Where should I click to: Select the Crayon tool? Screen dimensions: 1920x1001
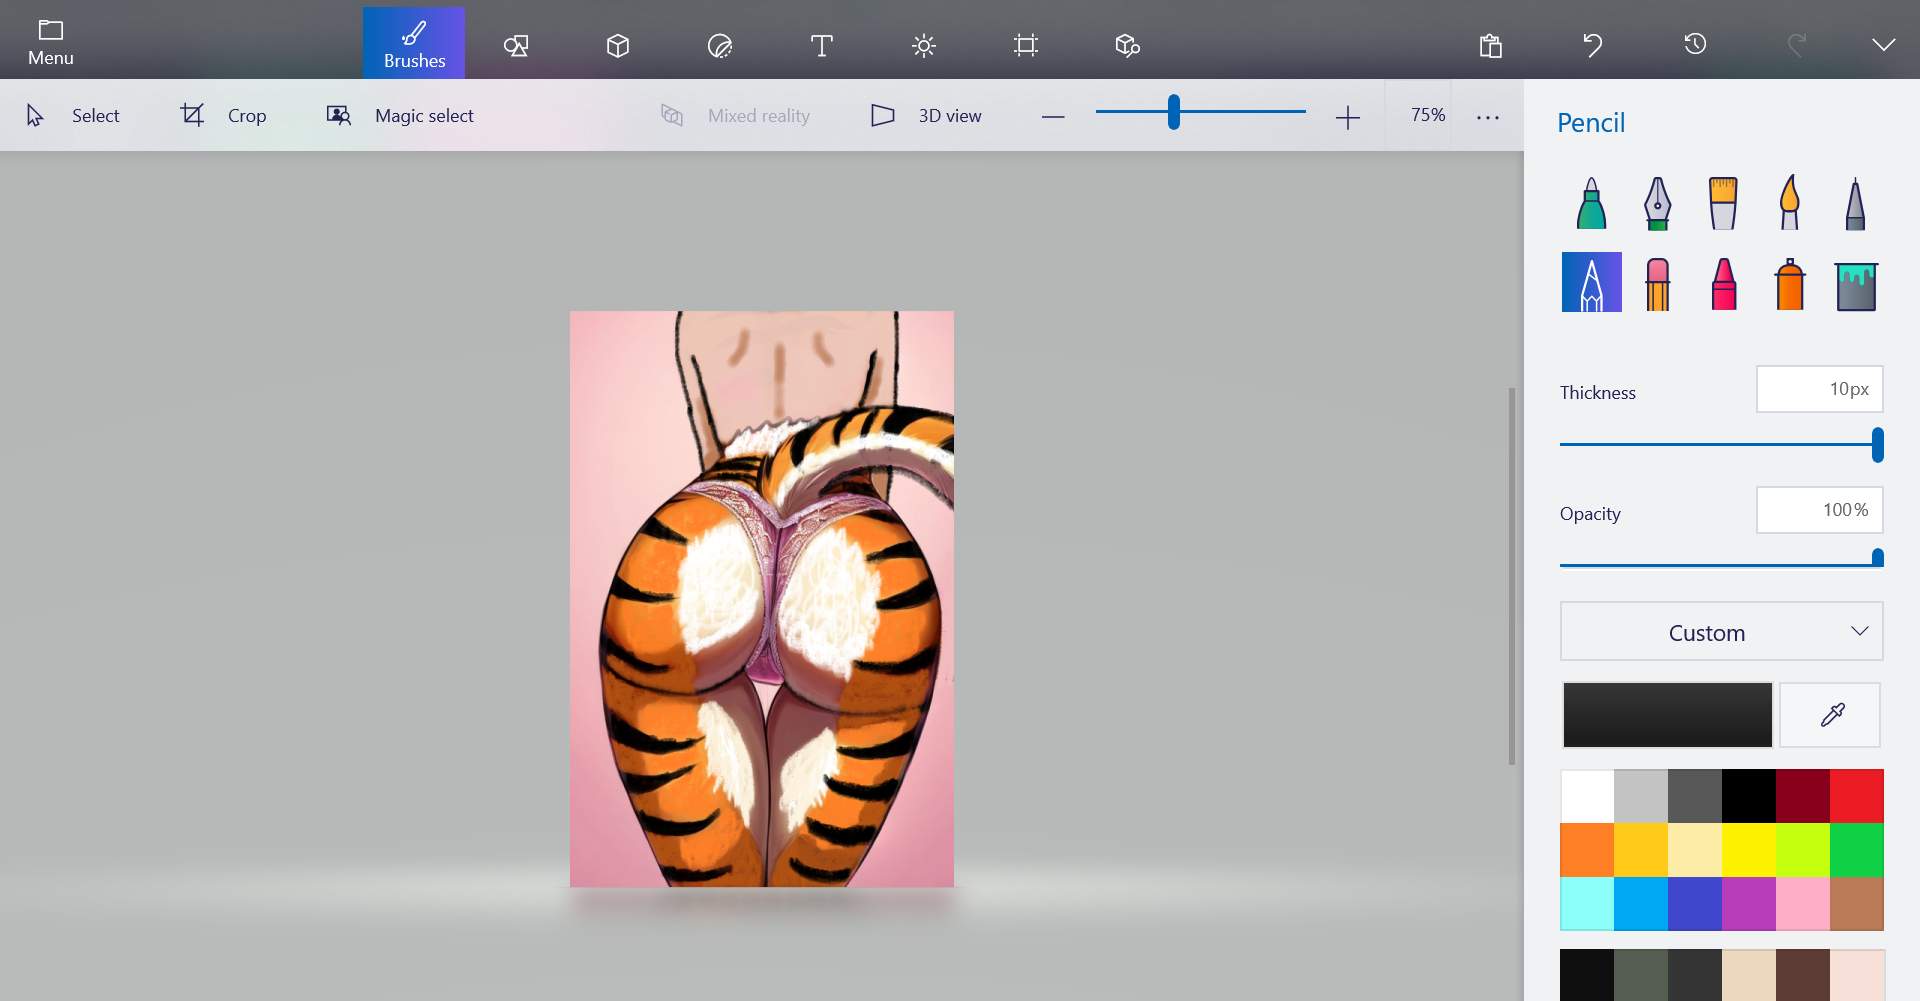click(x=1723, y=284)
